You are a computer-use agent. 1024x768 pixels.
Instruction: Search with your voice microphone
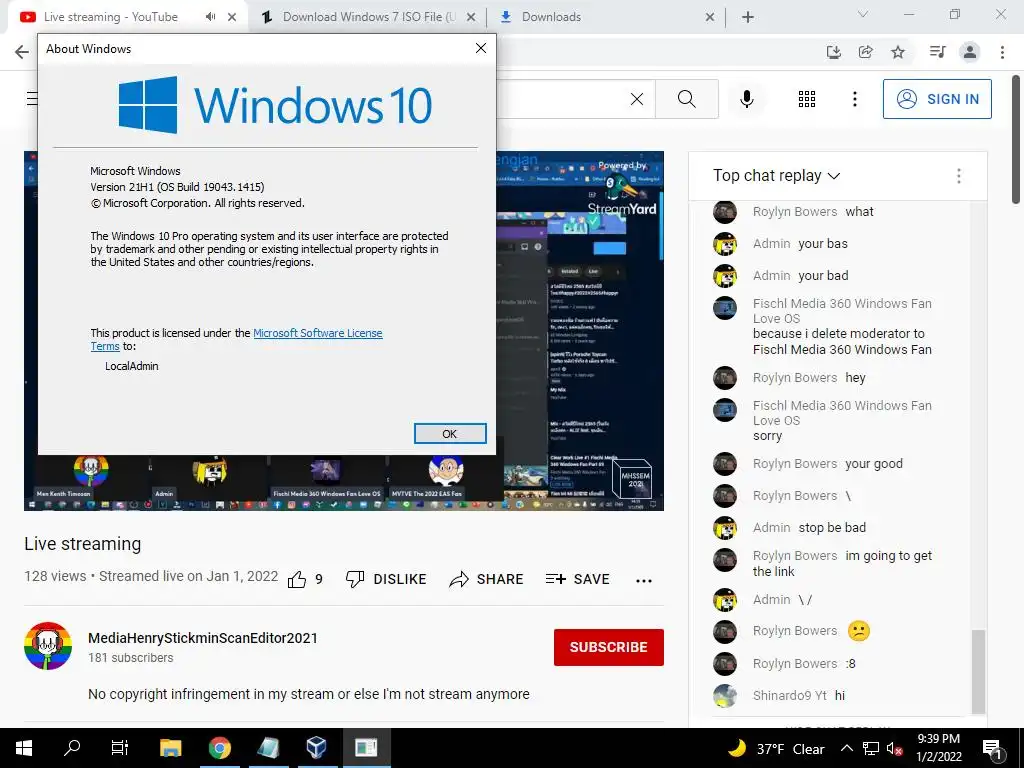click(746, 99)
